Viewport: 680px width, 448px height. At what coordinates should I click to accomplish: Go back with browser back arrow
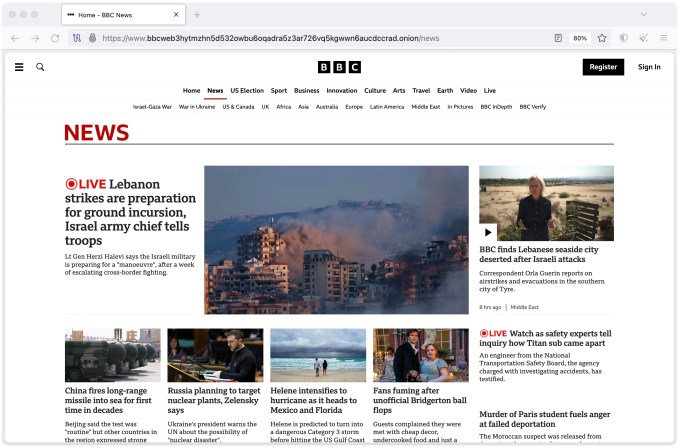pyautogui.click(x=15, y=38)
